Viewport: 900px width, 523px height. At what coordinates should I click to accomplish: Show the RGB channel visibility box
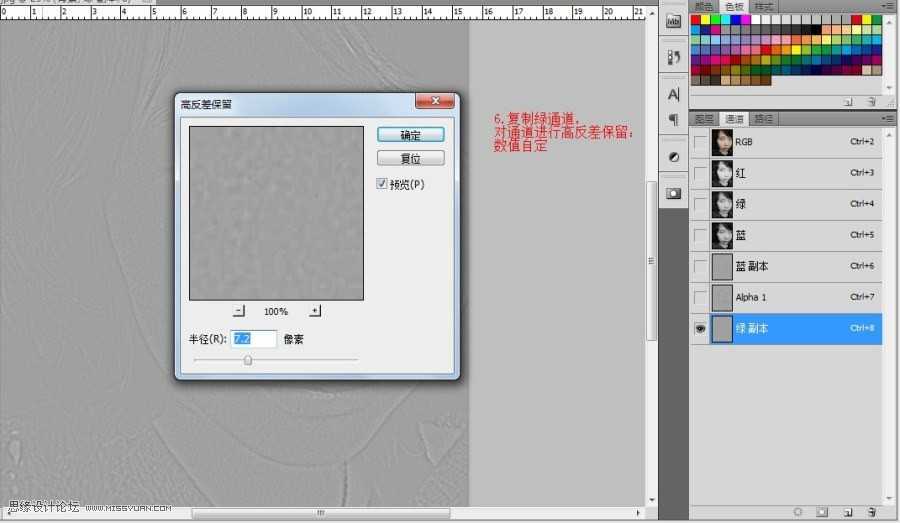(x=700, y=142)
